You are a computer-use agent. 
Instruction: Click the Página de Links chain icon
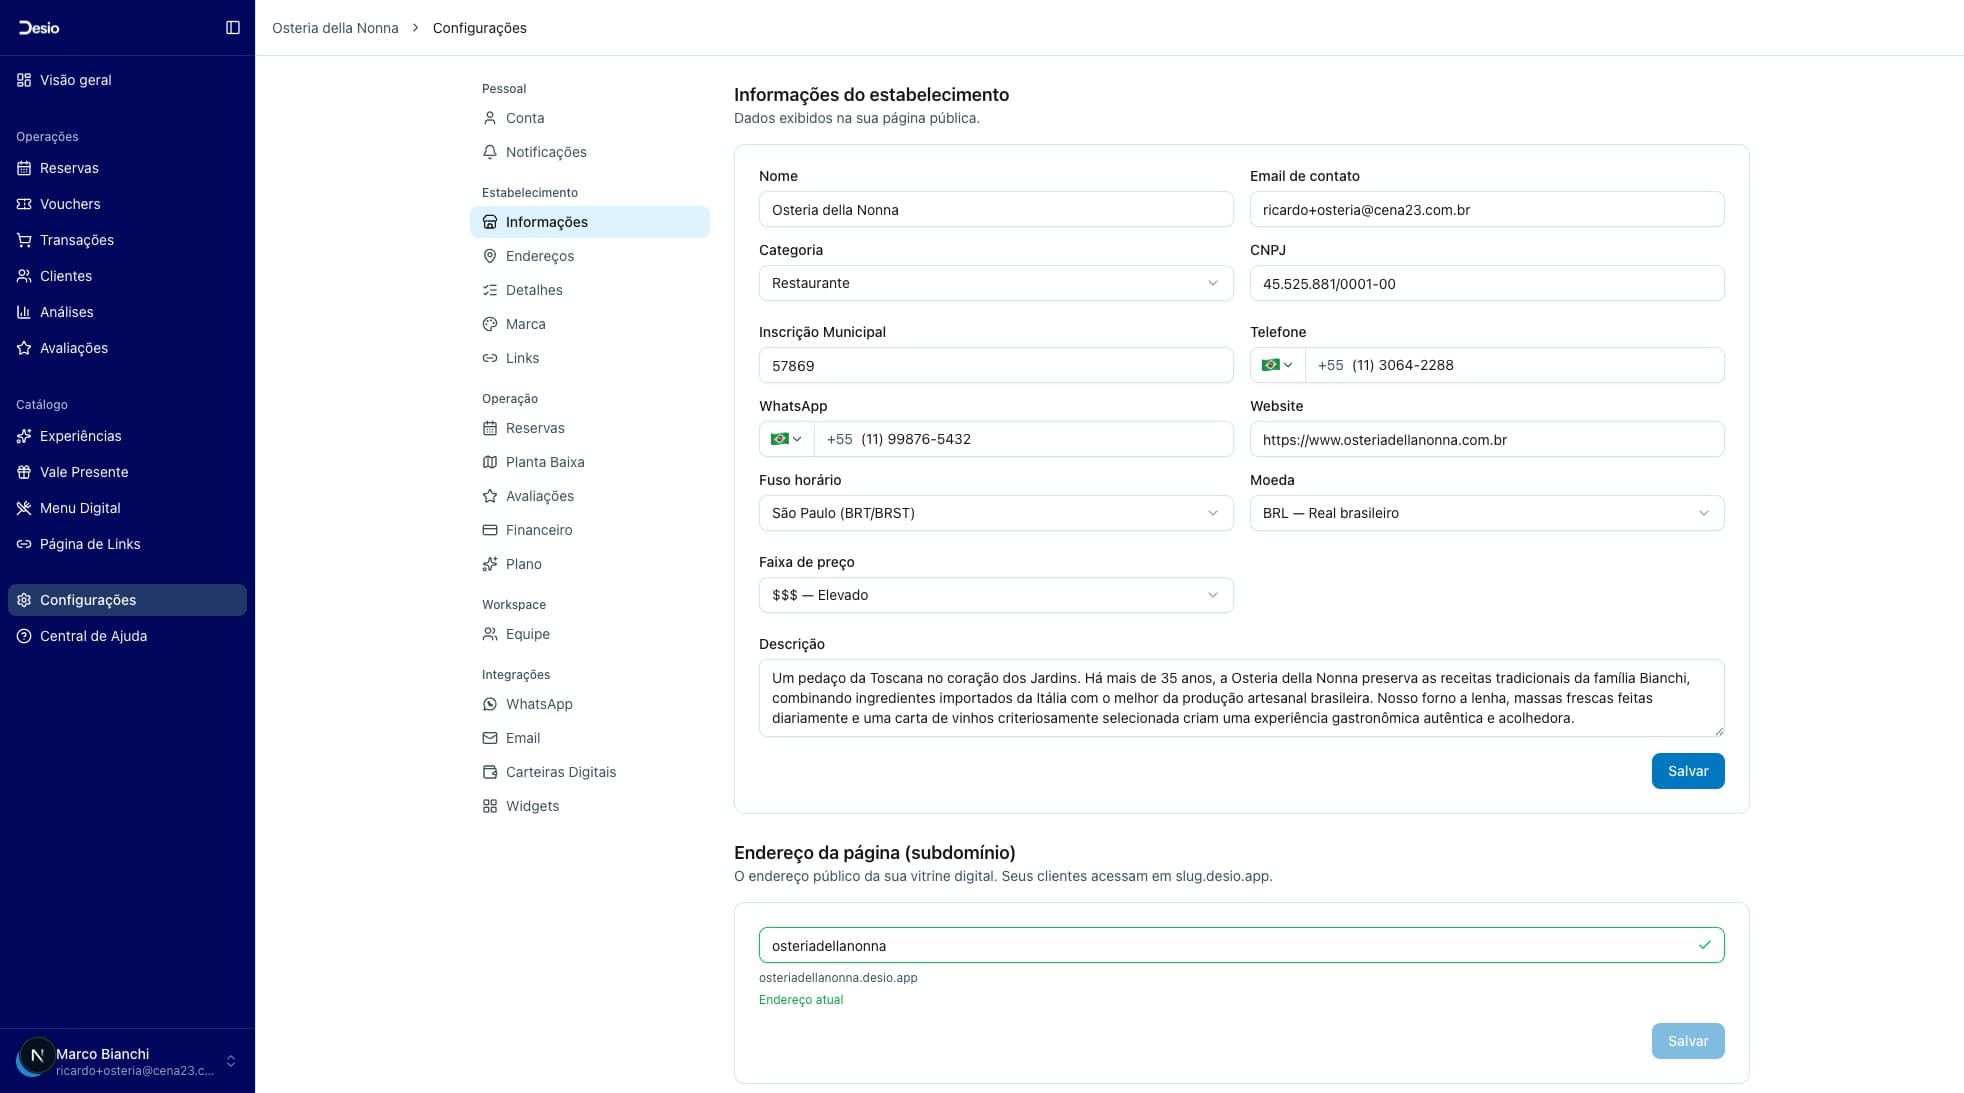24,544
